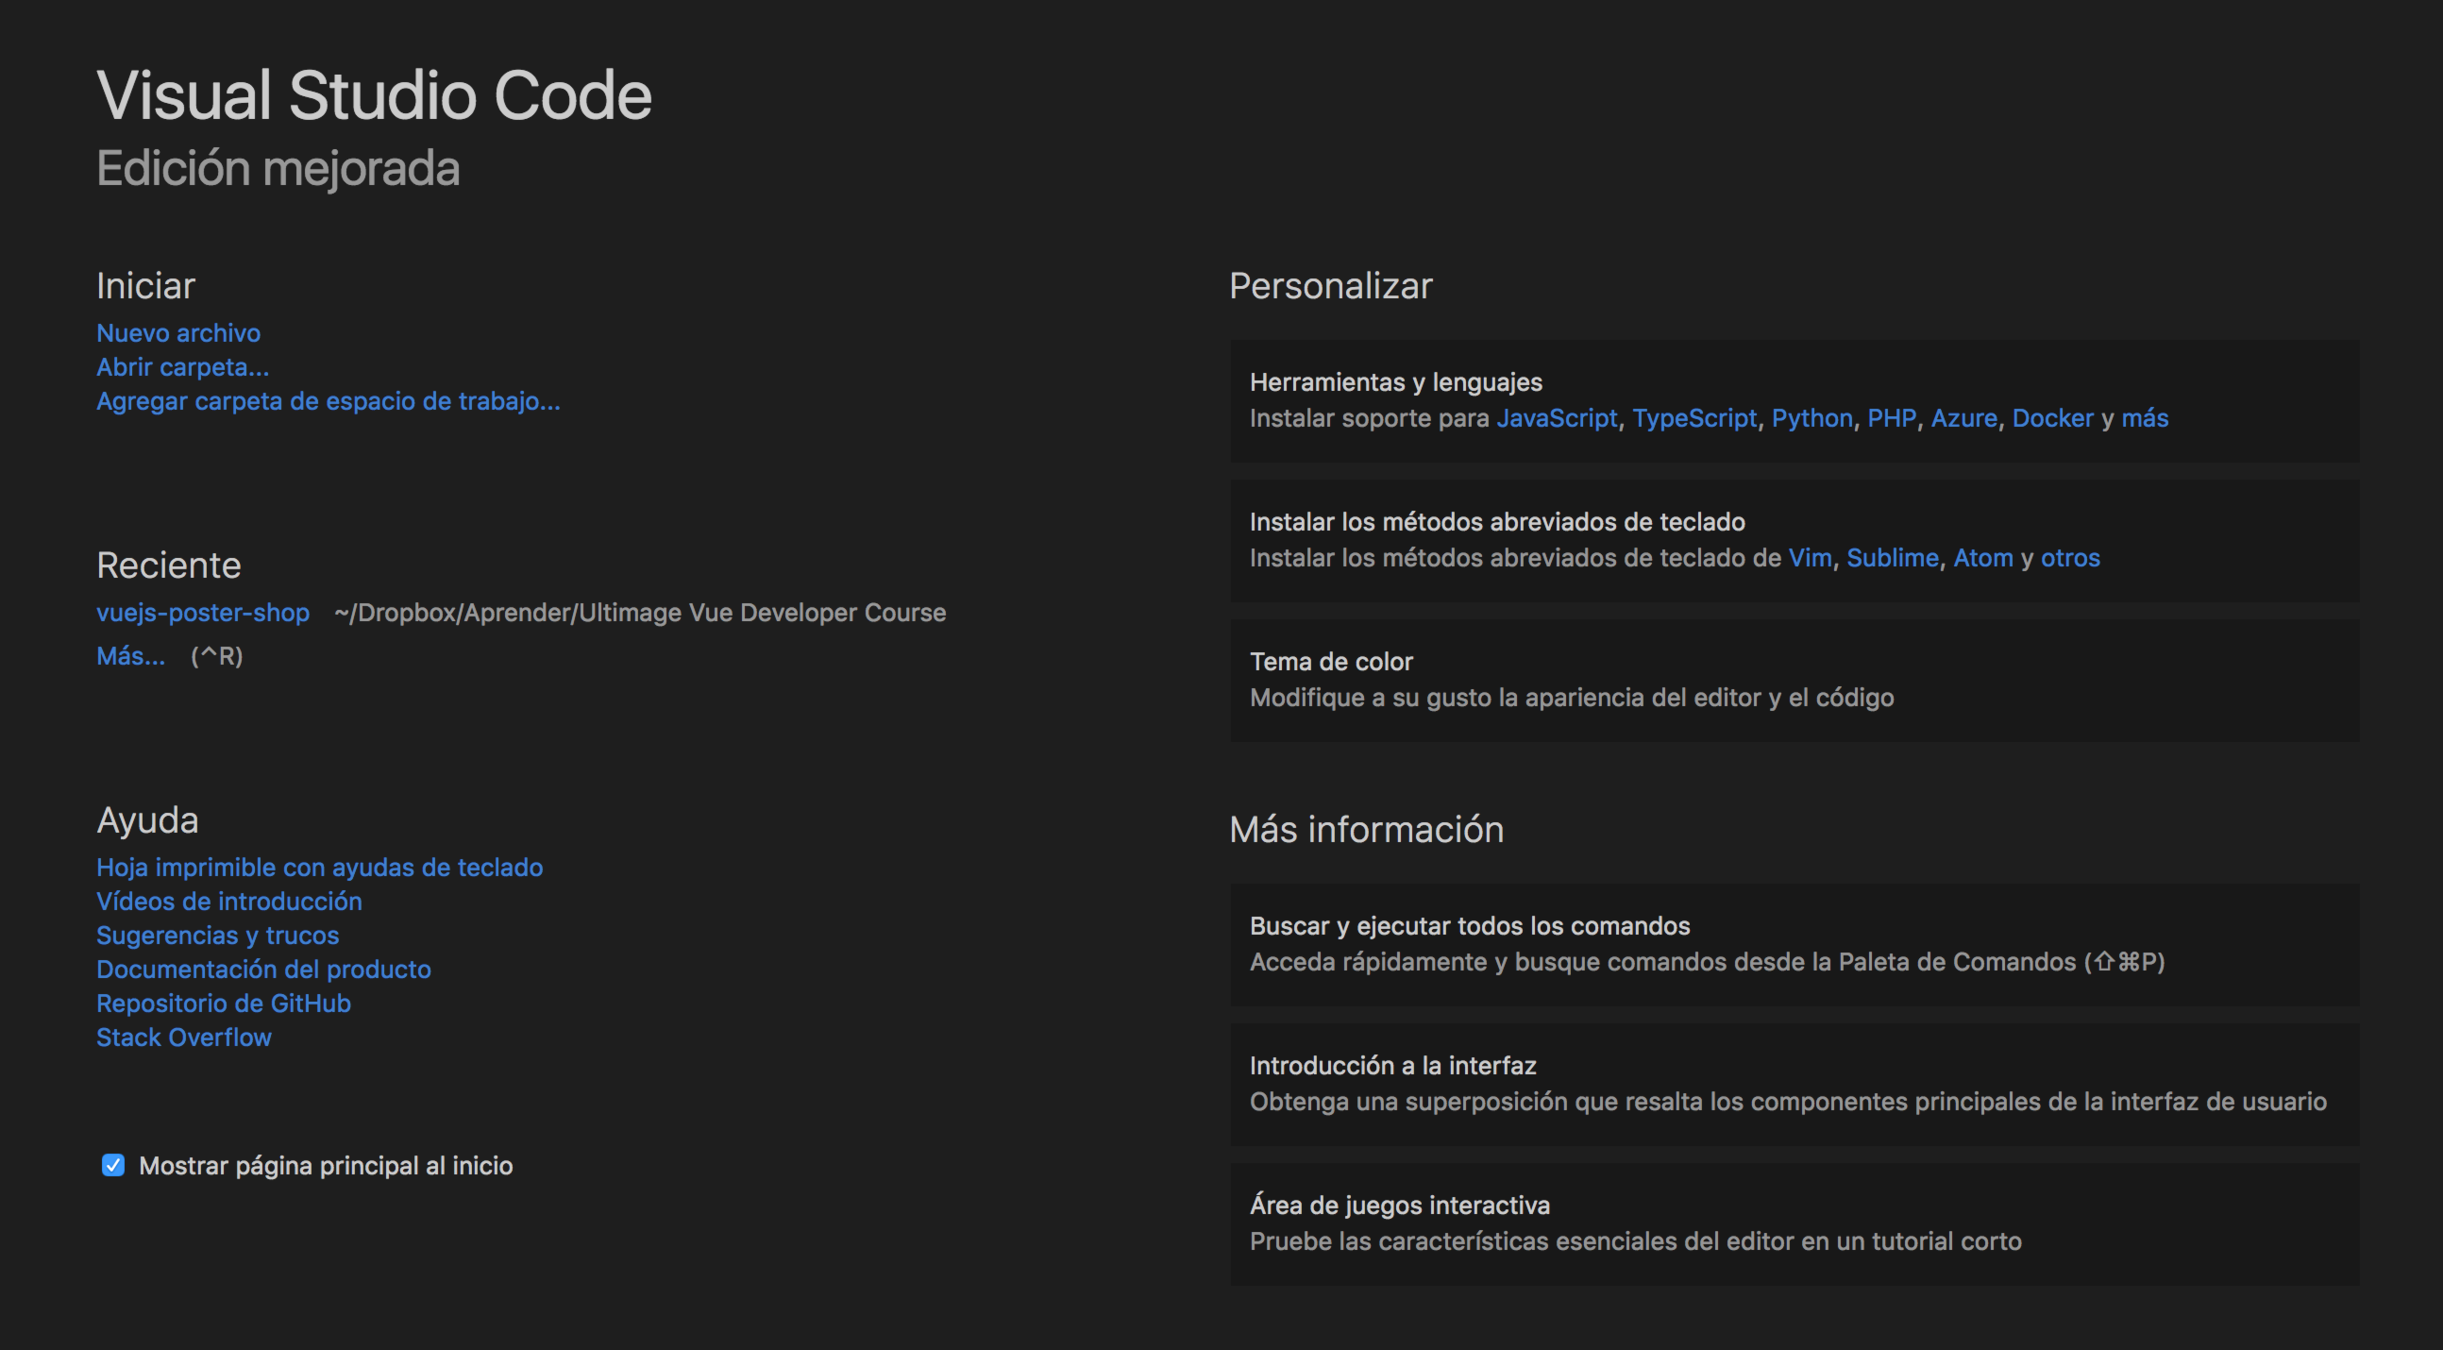2443x1350 pixels.
Task: Open 'Repositorio de GitHub' link
Action: [x=223, y=1003]
